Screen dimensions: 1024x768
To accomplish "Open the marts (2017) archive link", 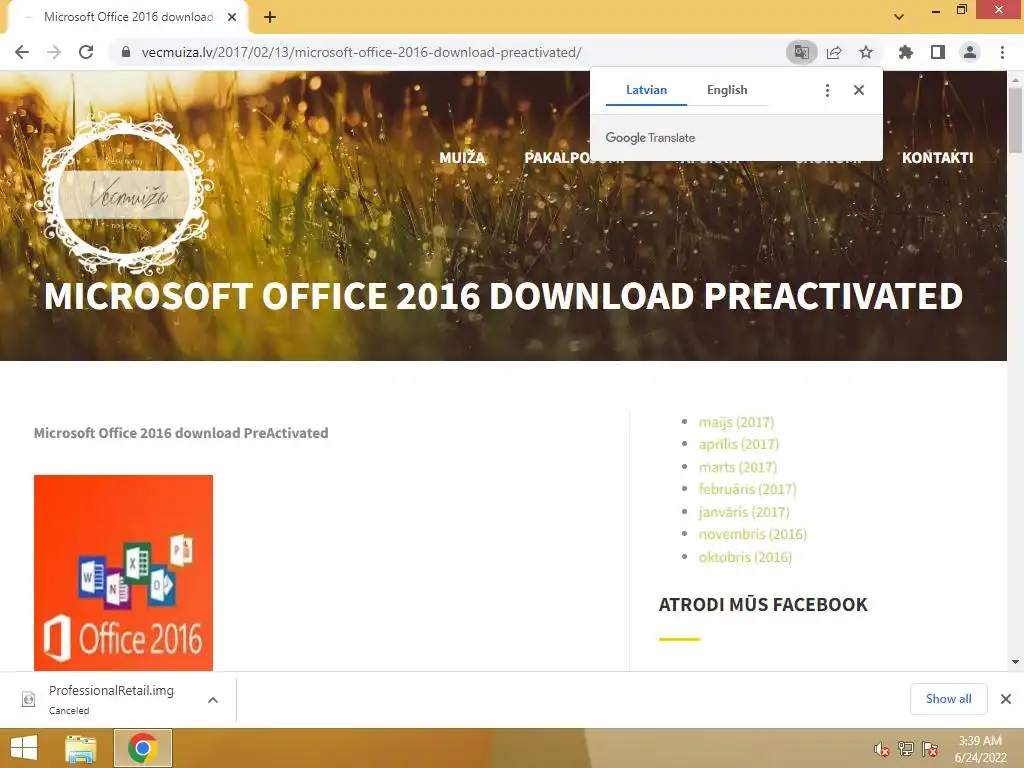I will pyautogui.click(x=738, y=468).
